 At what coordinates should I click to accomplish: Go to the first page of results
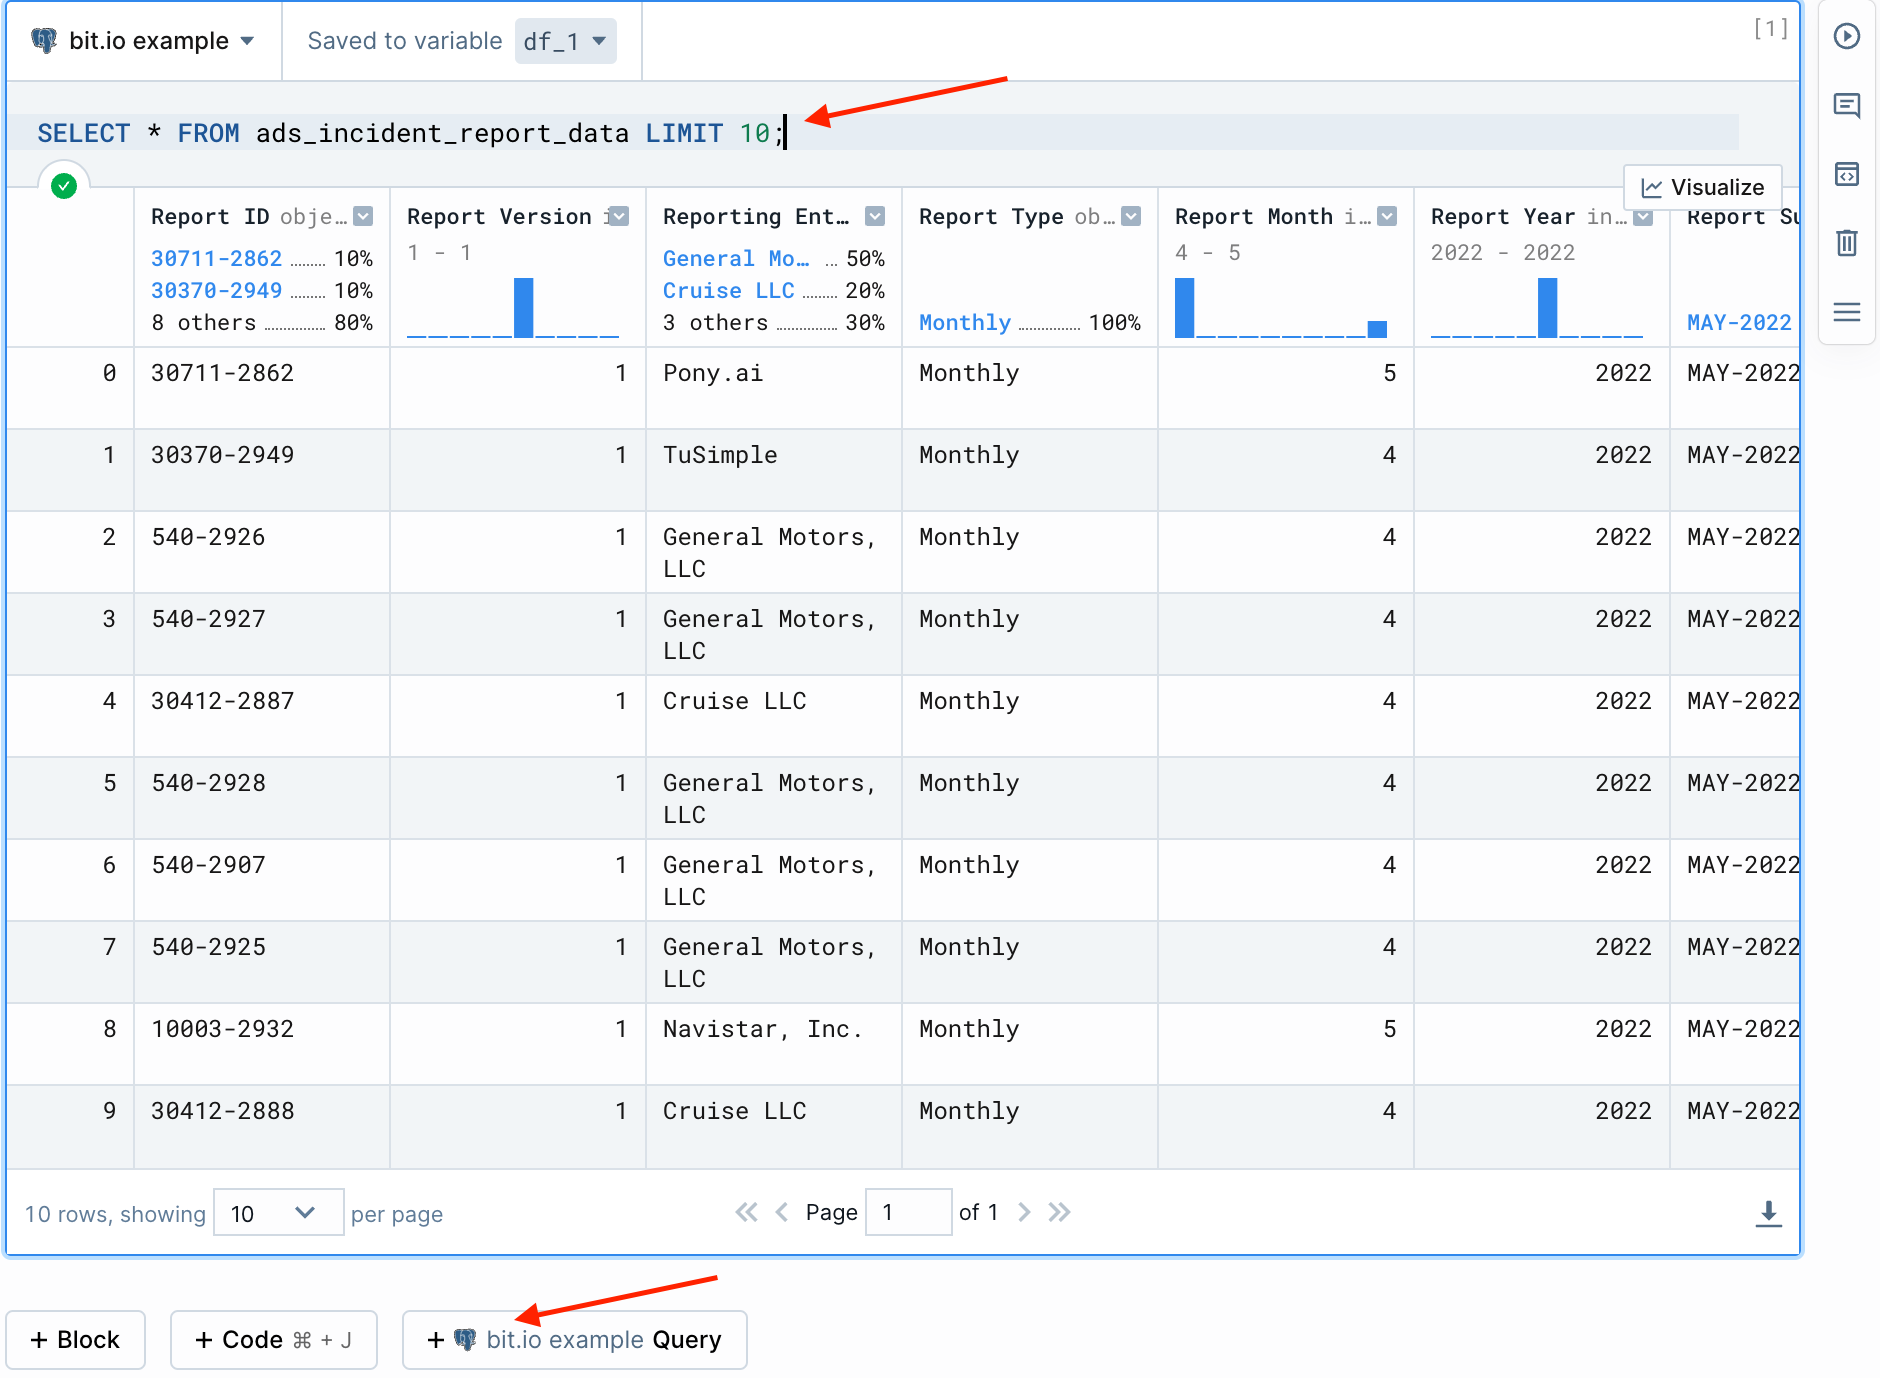(x=746, y=1213)
